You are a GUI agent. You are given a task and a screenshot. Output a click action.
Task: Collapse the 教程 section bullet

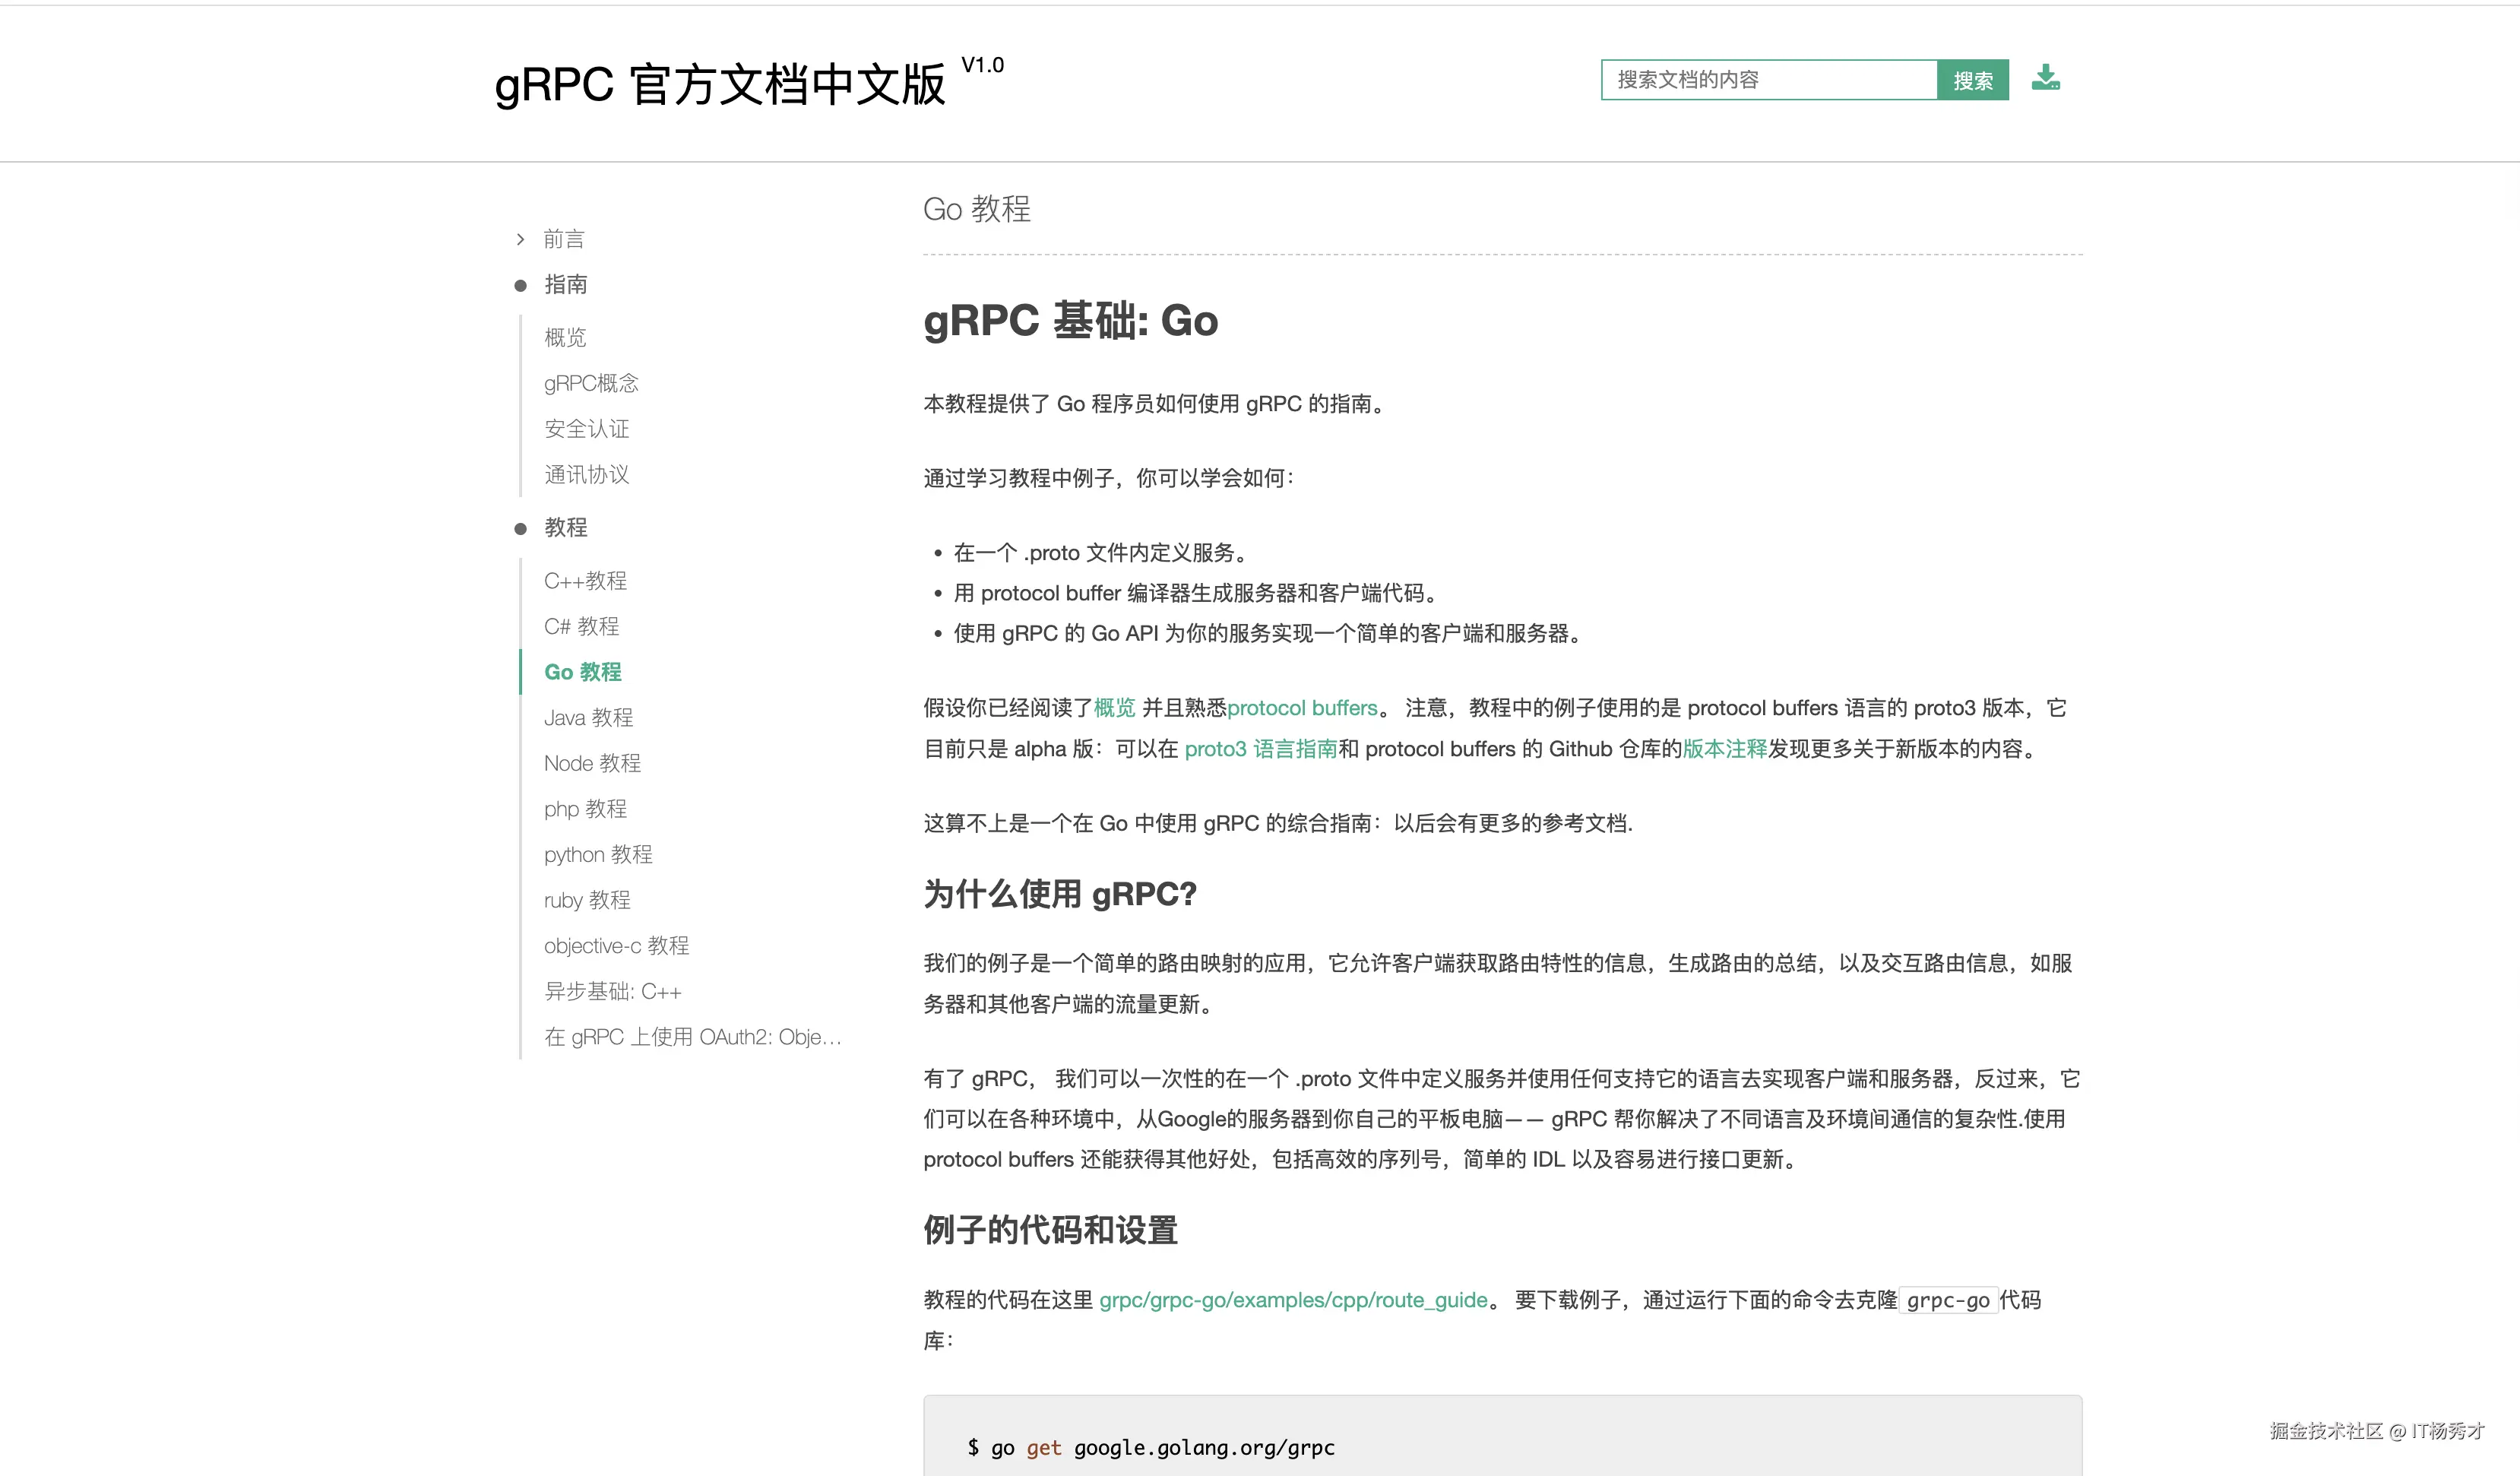click(520, 529)
